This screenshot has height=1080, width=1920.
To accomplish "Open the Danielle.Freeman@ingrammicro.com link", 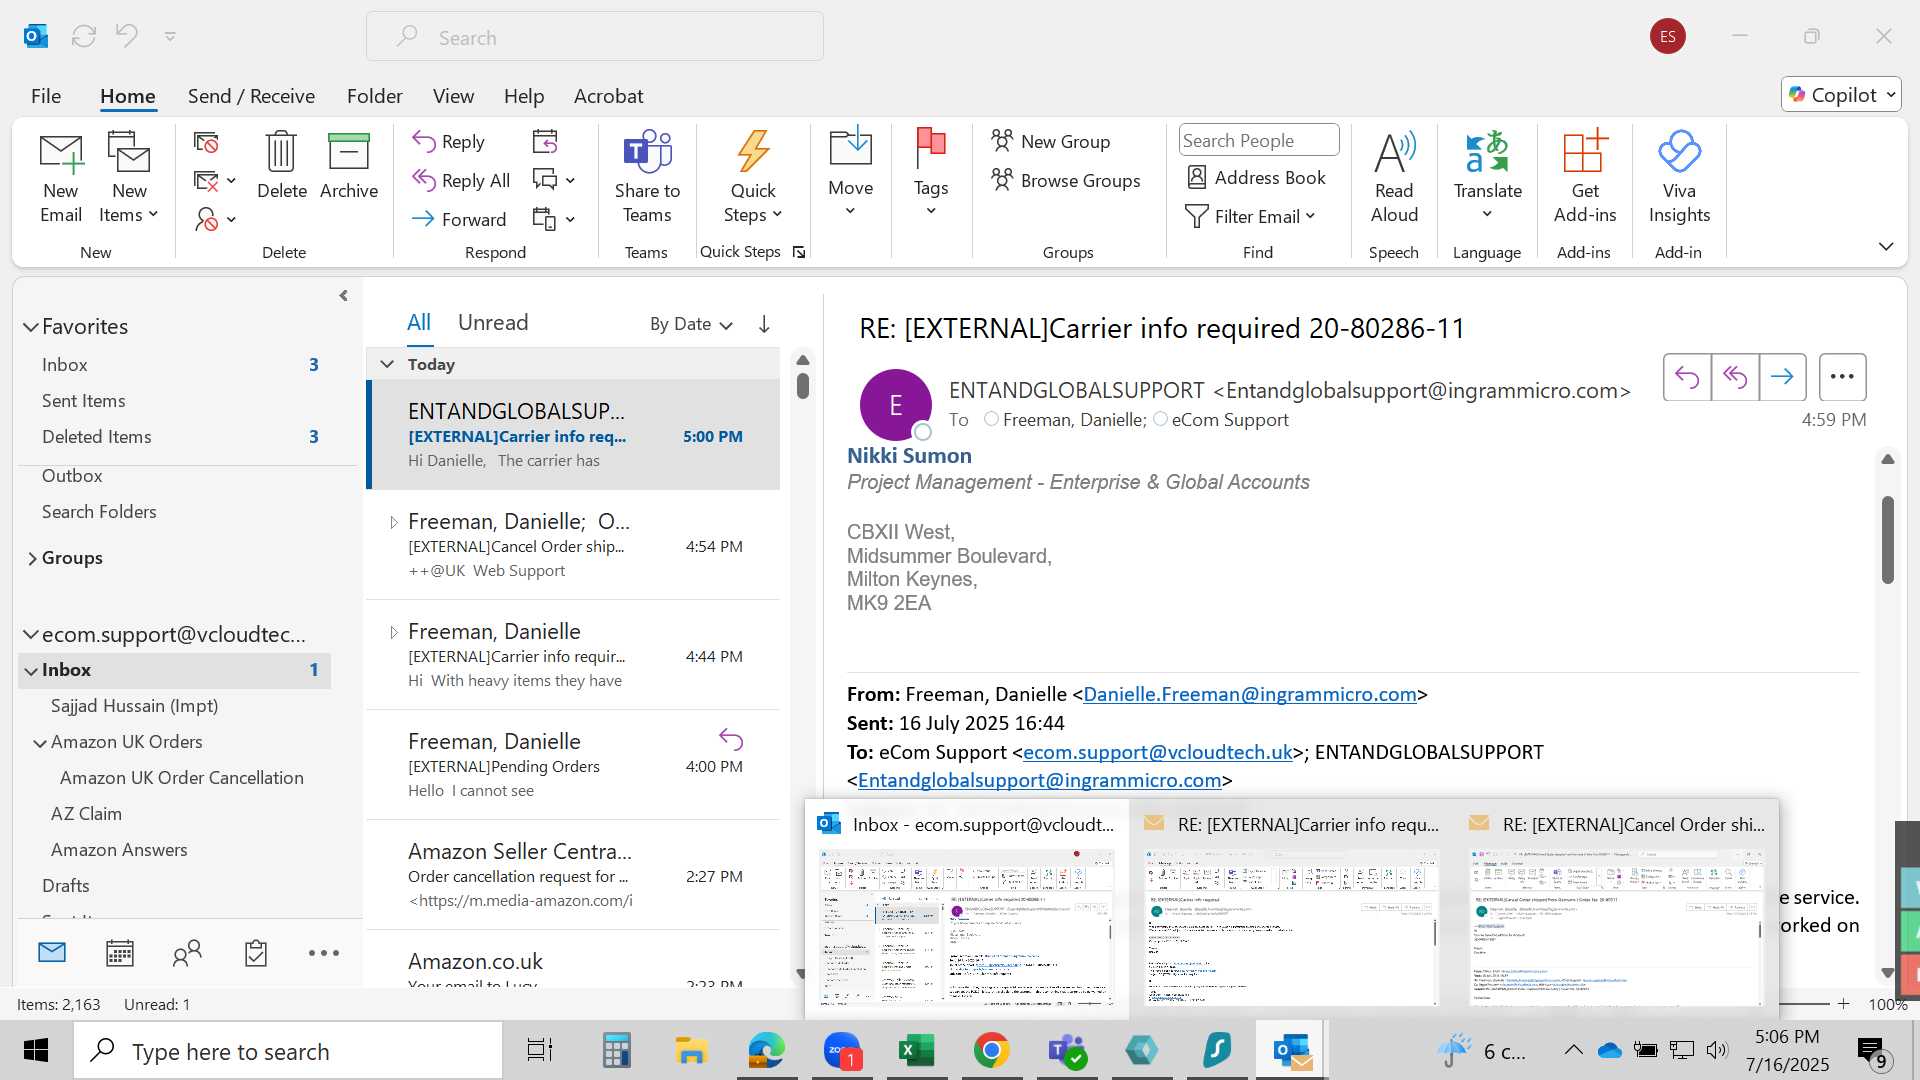I will point(1250,694).
